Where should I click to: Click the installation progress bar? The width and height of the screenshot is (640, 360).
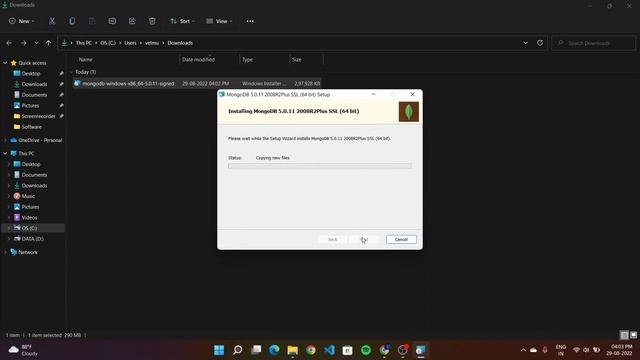(x=320, y=166)
